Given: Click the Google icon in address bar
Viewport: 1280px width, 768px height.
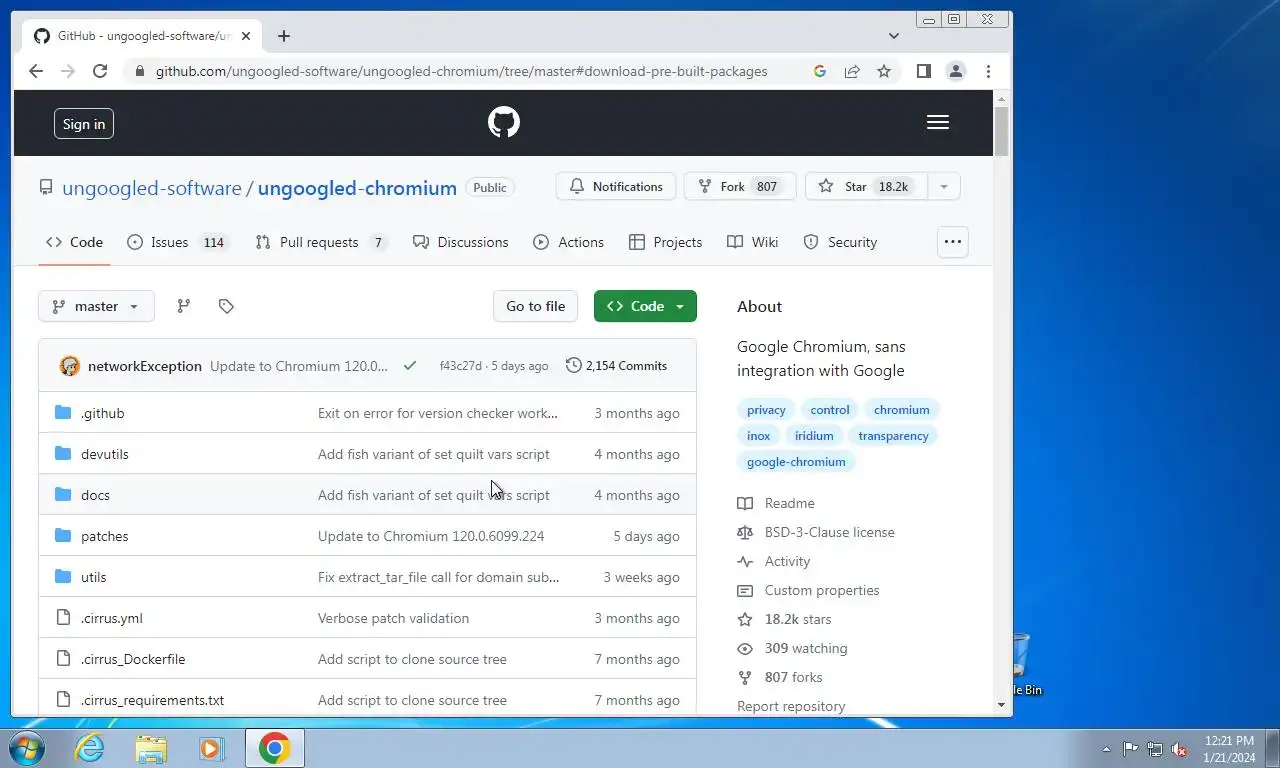Looking at the screenshot, I should coord(820,71).
